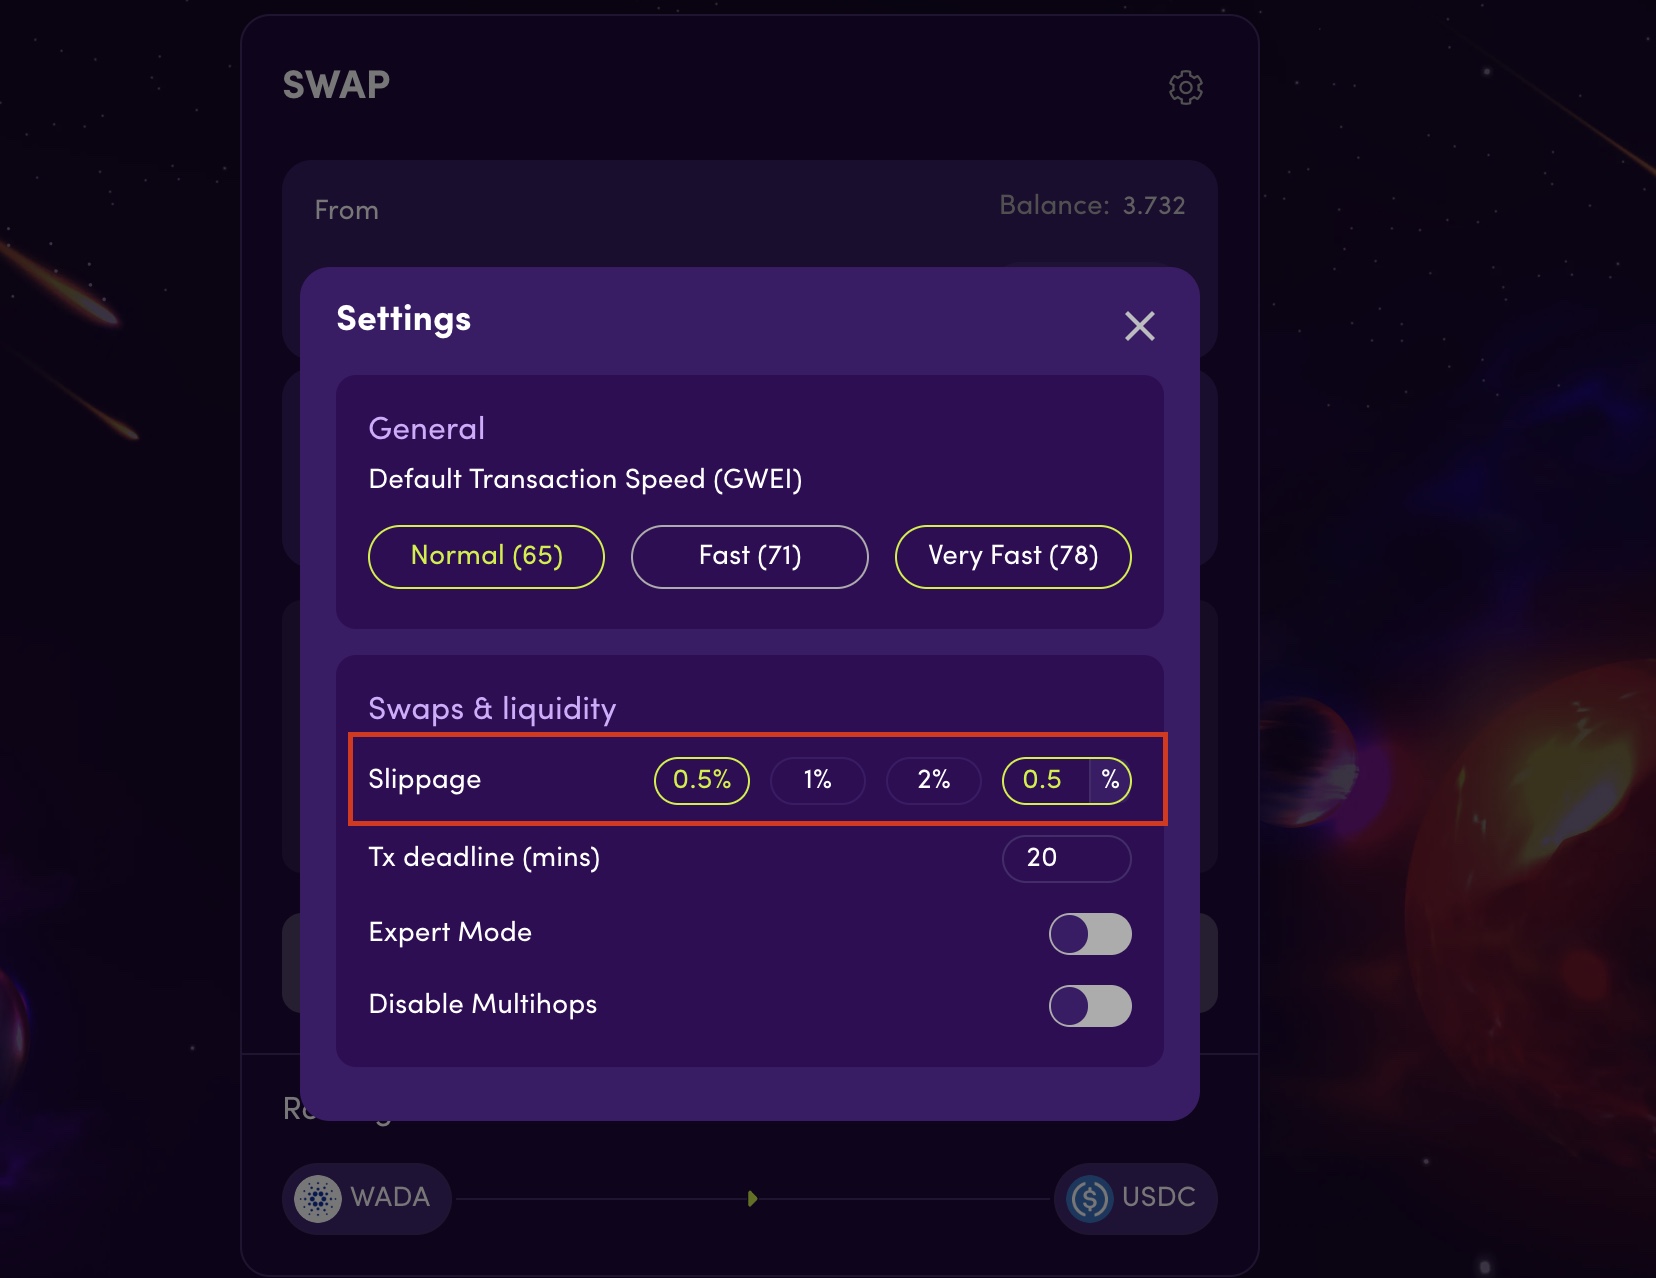Image resolution: width=1656 pixels, height=1278 pixels.
Task: Click the General section heading
Action: [x=427, y=429]
